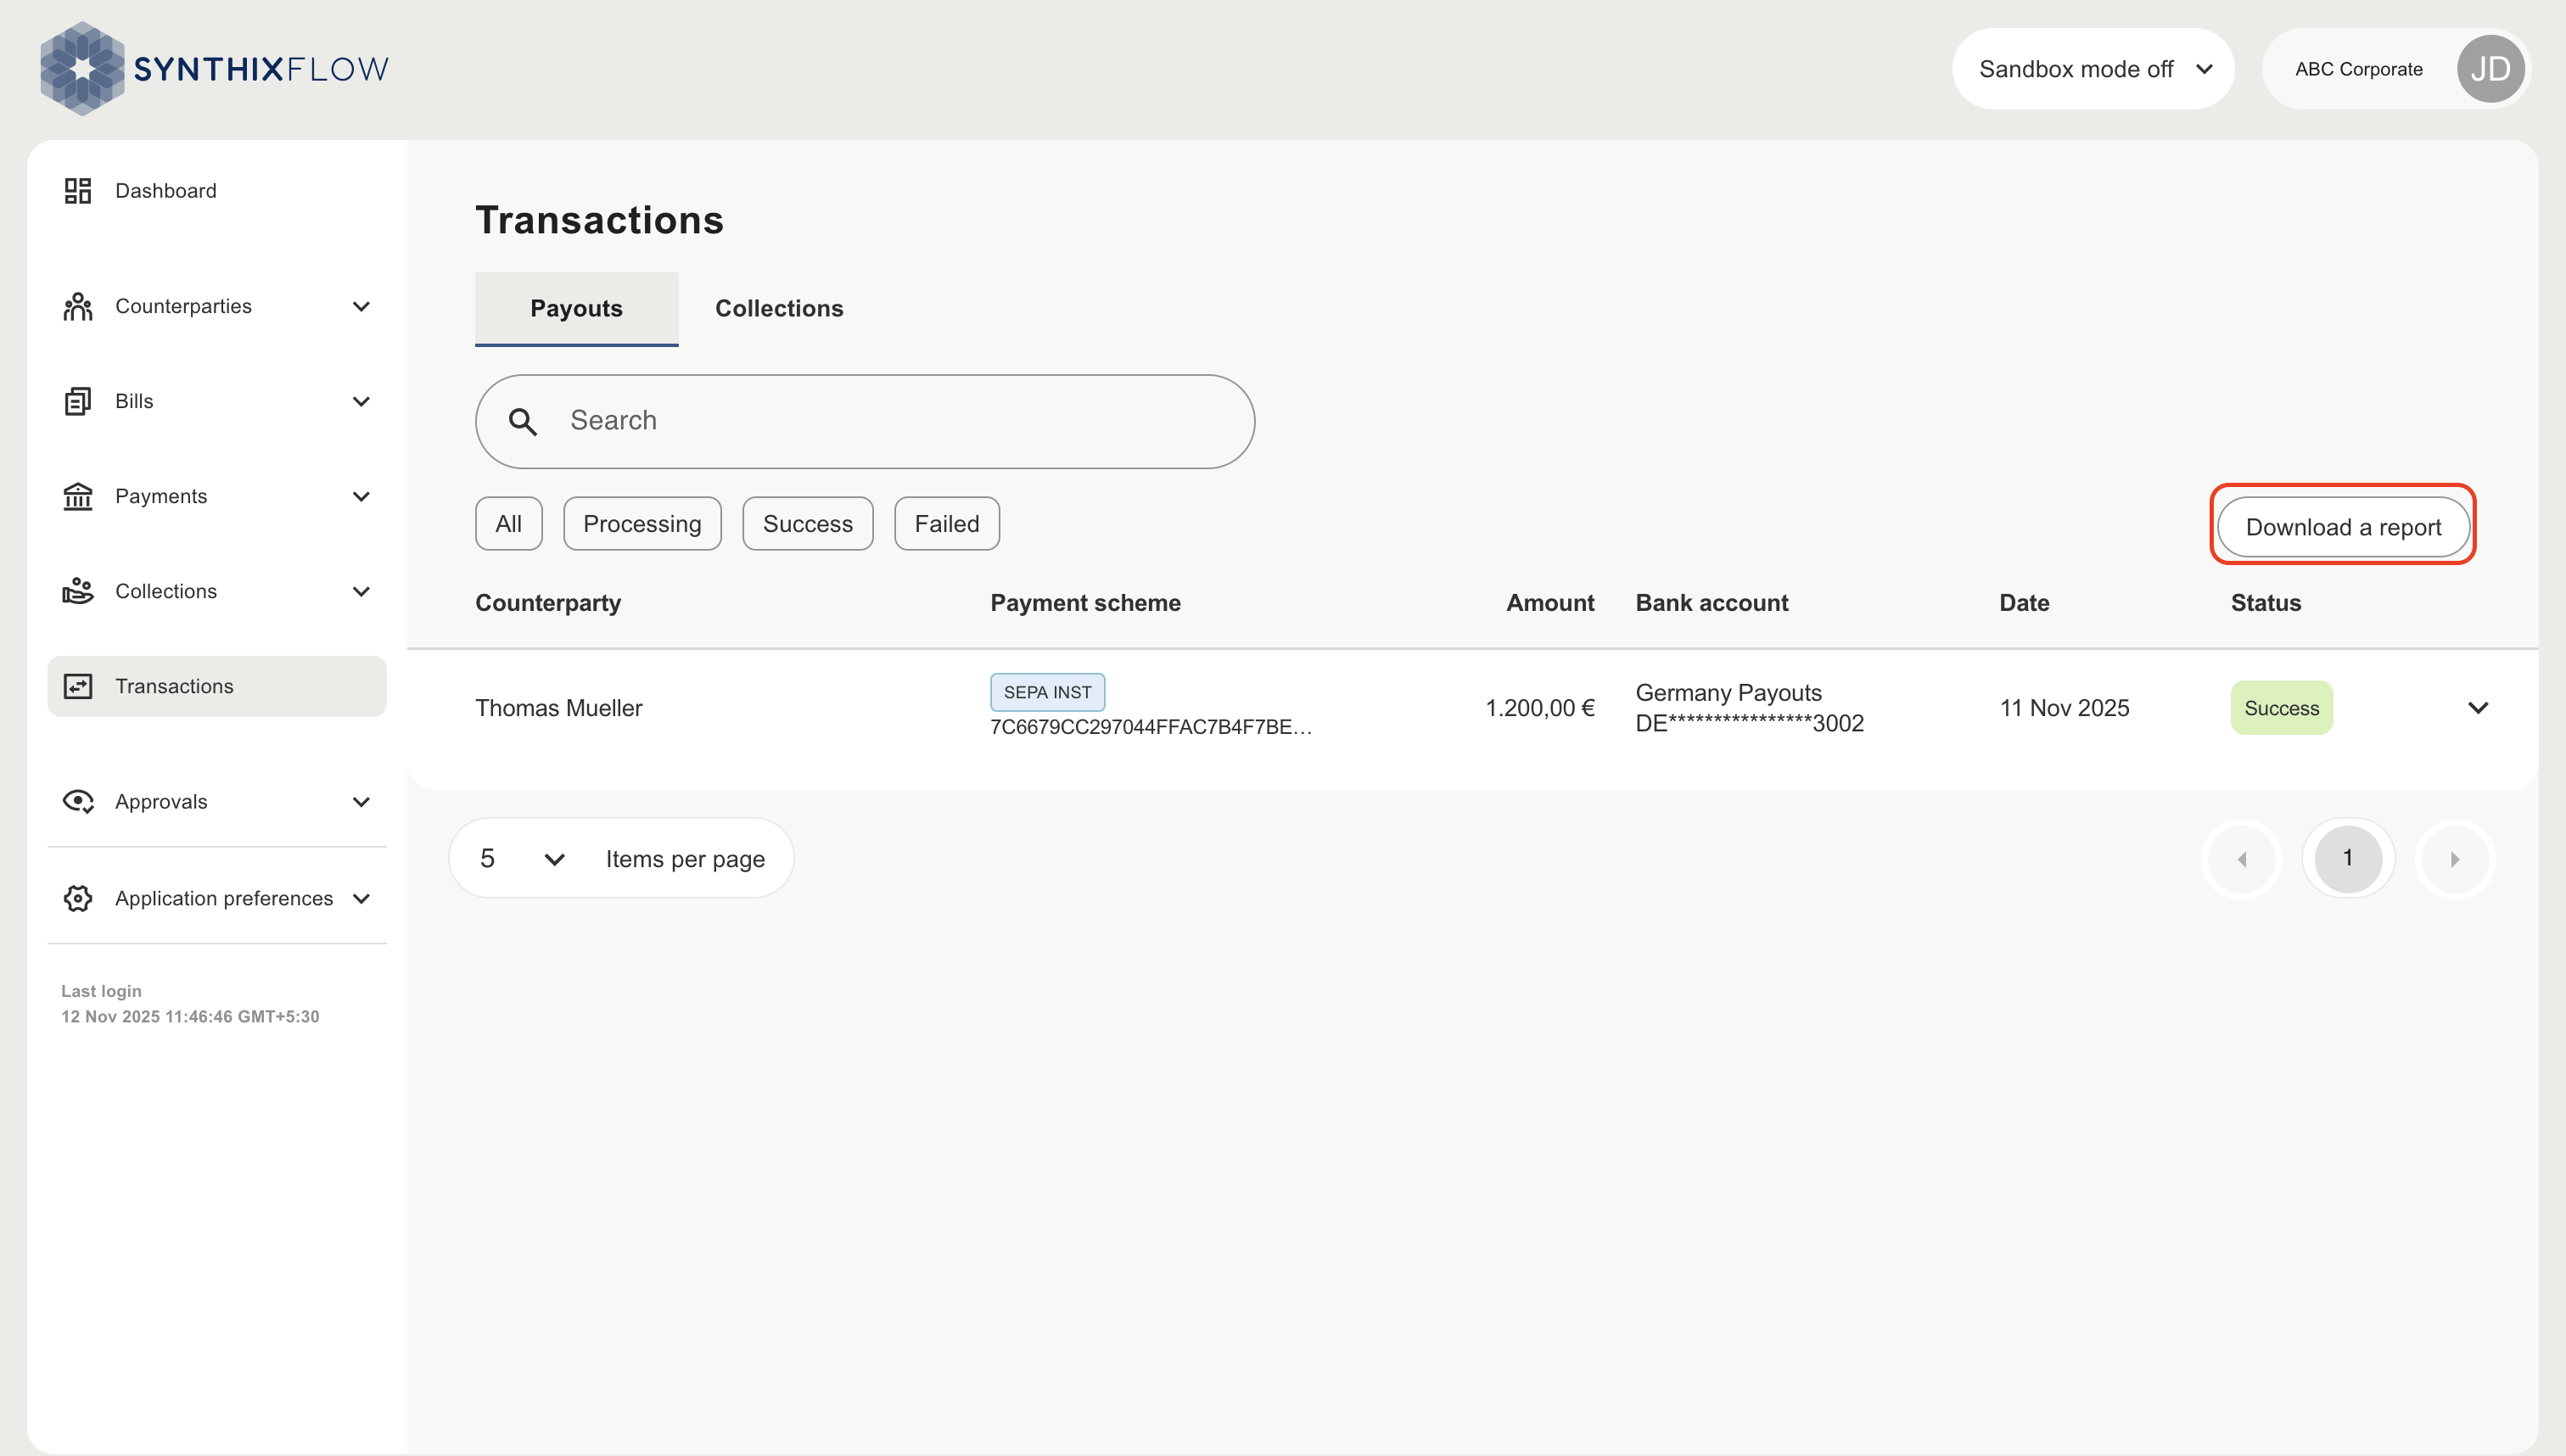
Task: Click the Amount column header
Action: [1550, 603]
